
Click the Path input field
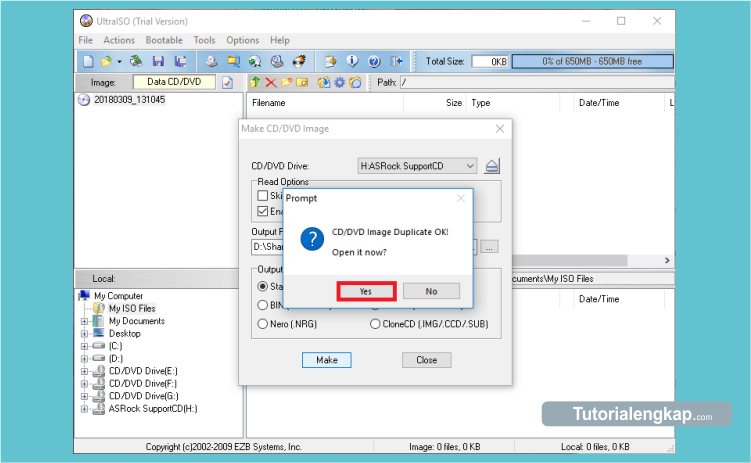(x=536, y=82)
